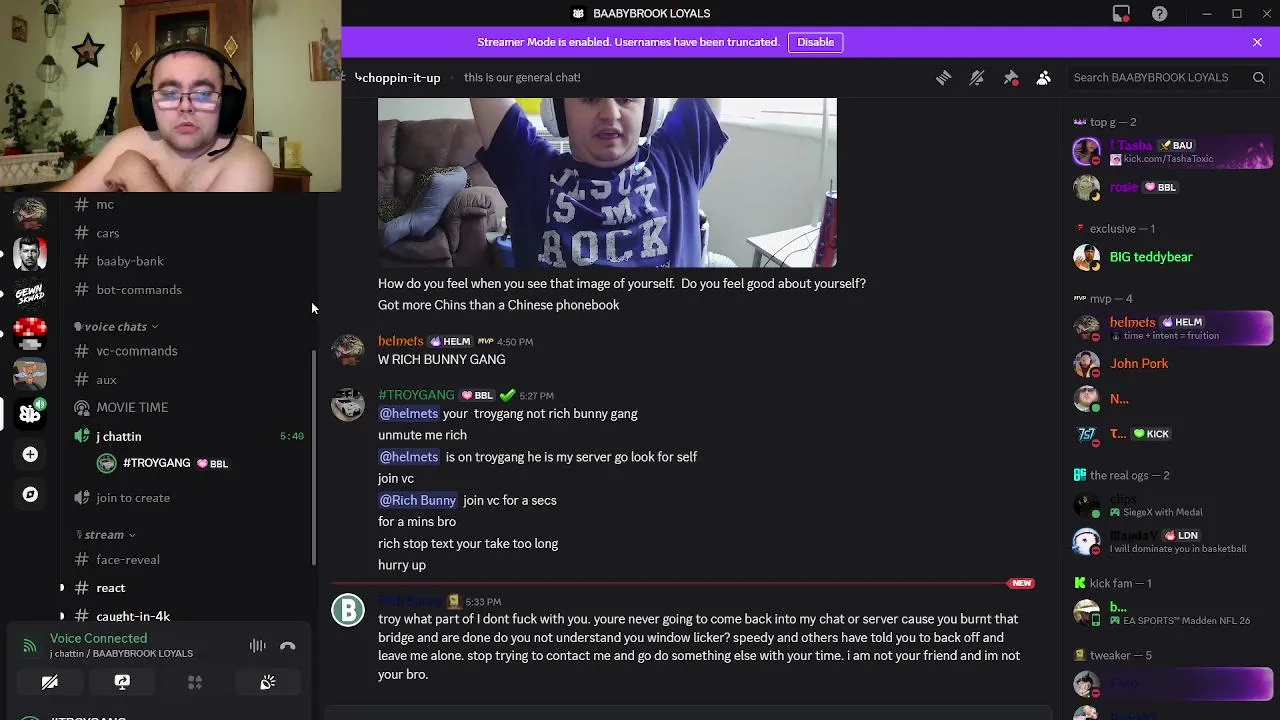
Task: Open the Threads icon in channel header
Action: (943, 78)
